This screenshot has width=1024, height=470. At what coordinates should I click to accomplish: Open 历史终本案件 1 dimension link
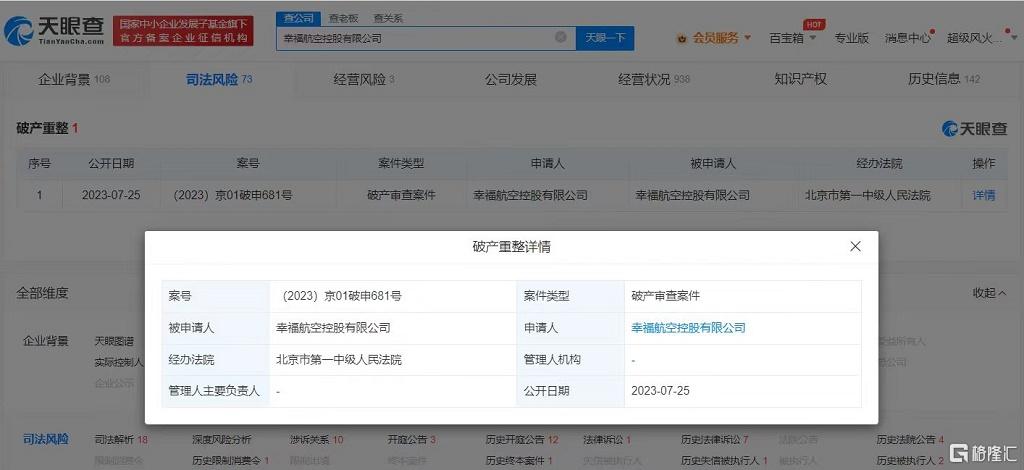(x=519, y=461)
